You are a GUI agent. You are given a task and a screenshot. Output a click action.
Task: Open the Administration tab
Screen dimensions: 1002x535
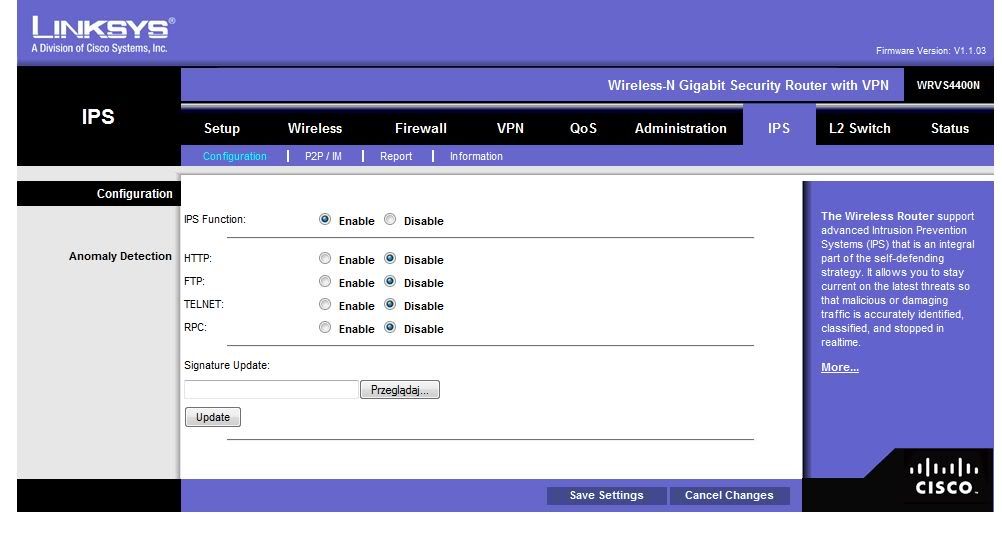click(680, 128)
